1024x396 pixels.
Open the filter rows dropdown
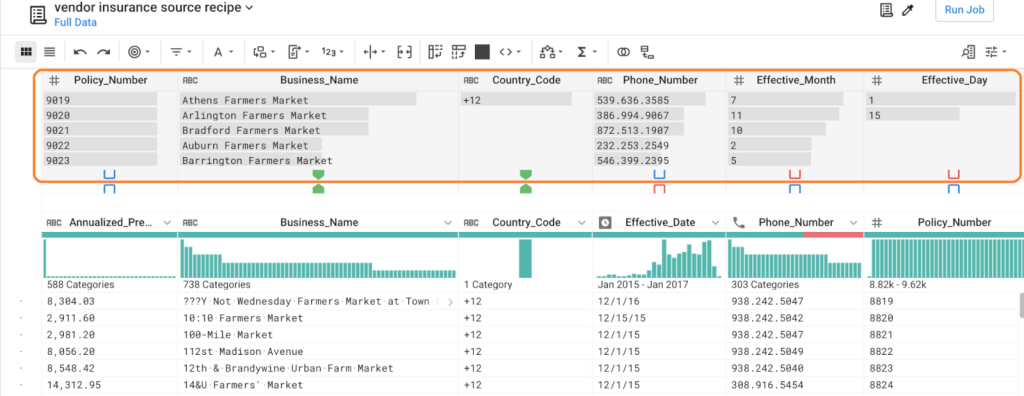pos(181,52)
